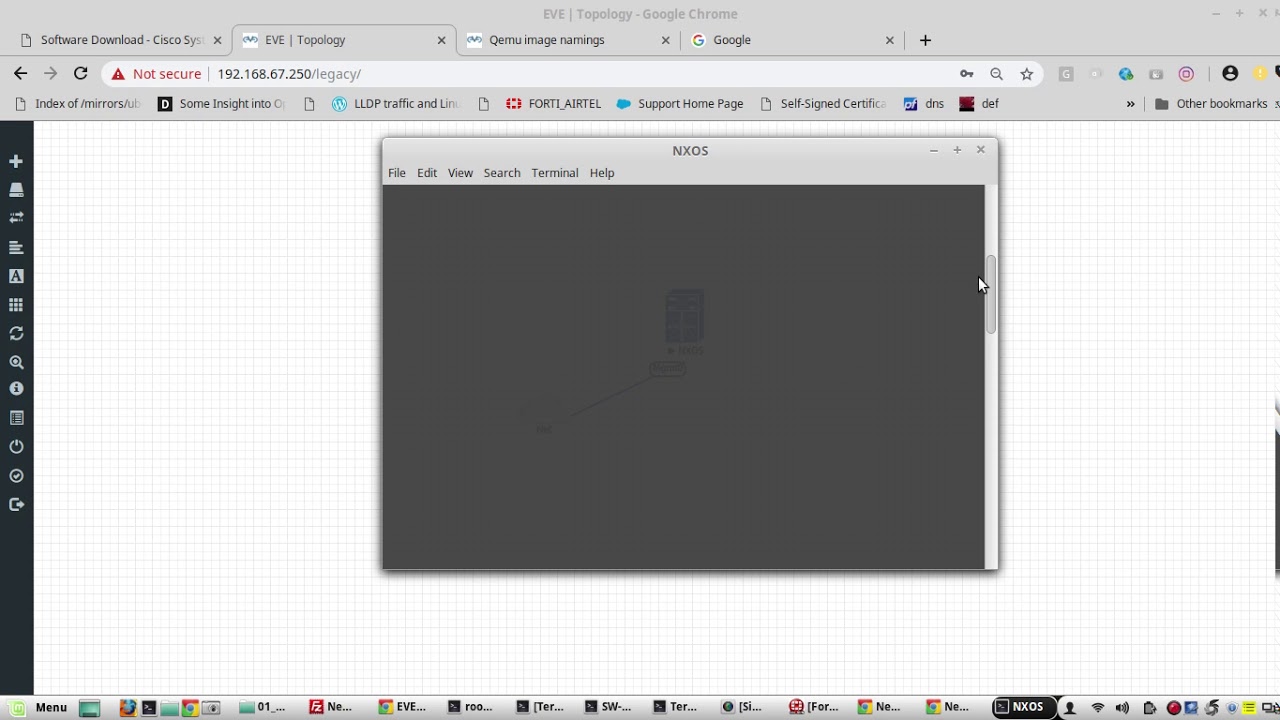The height and width of the screenshot is (720, 1280).
Task: Open File menu in NXOS terminal
Action: [397, 173]
